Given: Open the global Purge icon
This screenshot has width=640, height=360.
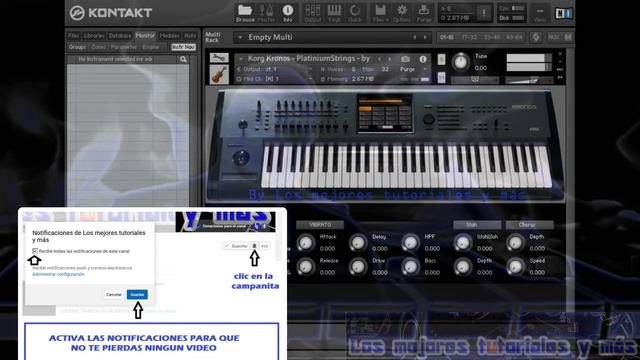Looking at the screenshot, I should pos(424,13).
